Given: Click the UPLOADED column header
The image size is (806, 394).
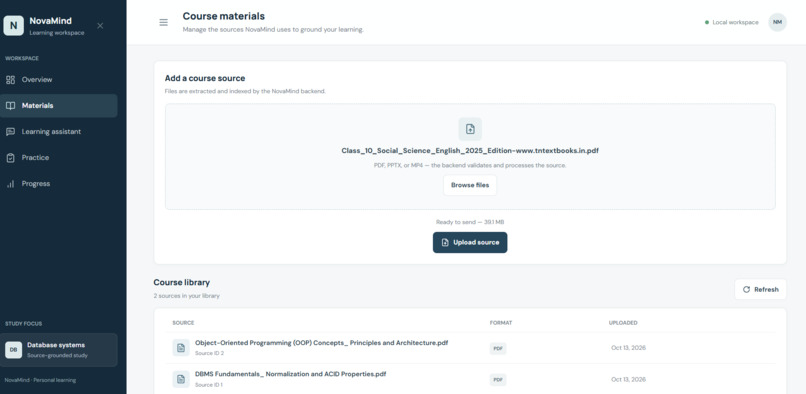Looking at the screenshot, I should tap(623, 323).
